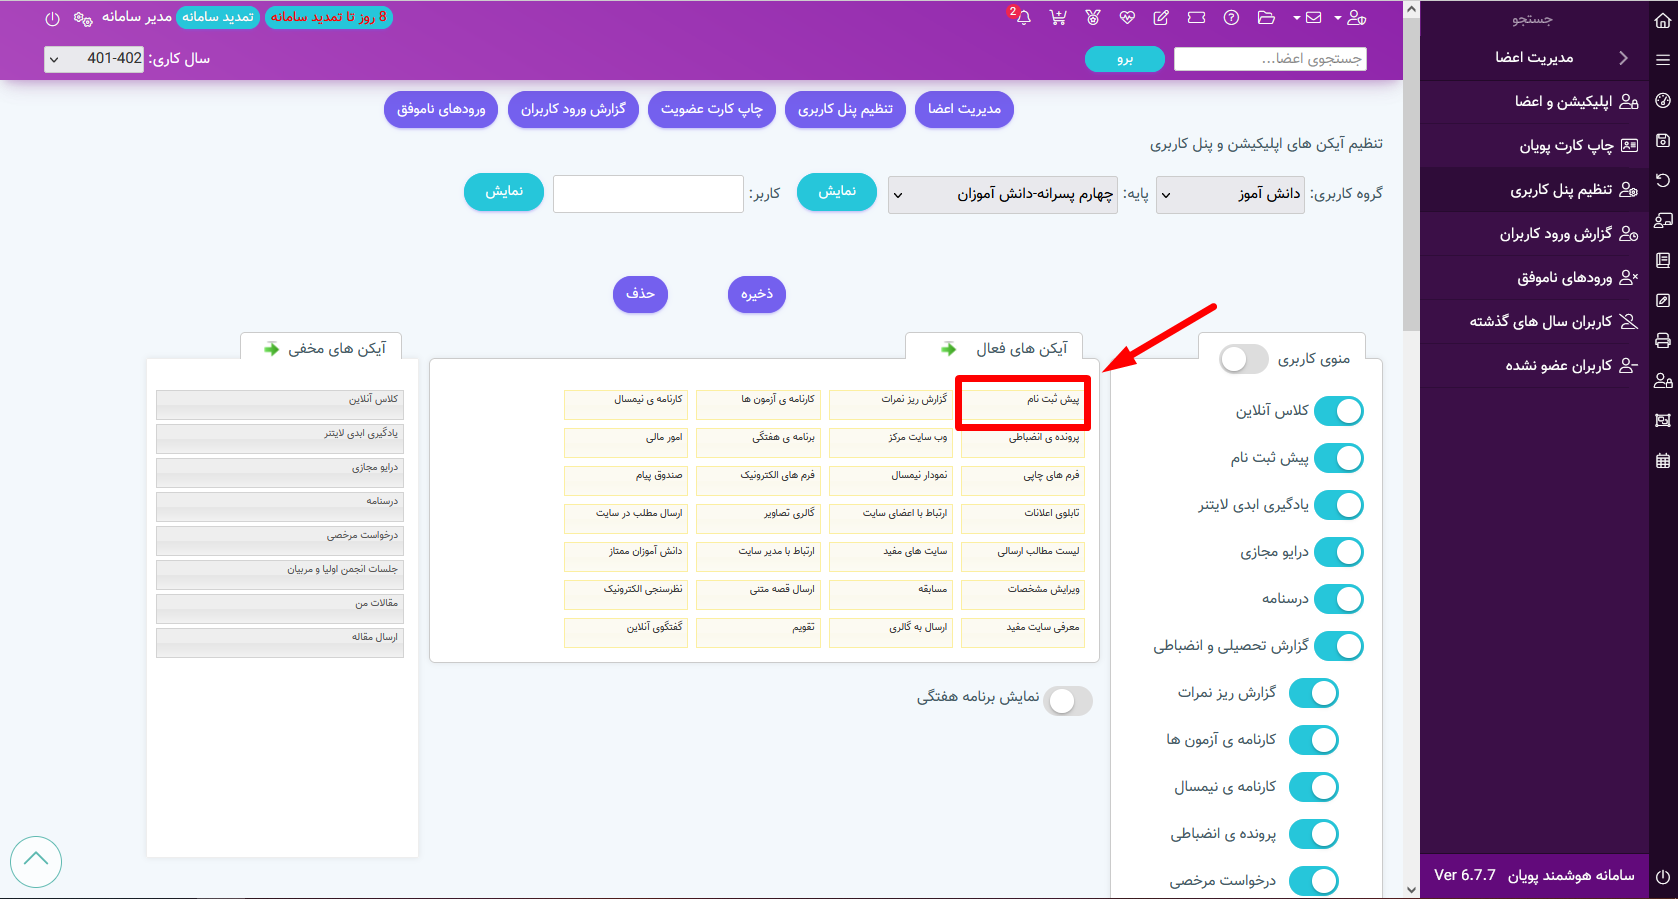The width and height of the screenshot is (1678, 899).
Task: Click the home icon in sidebar
Action: tap(1663, 19)
